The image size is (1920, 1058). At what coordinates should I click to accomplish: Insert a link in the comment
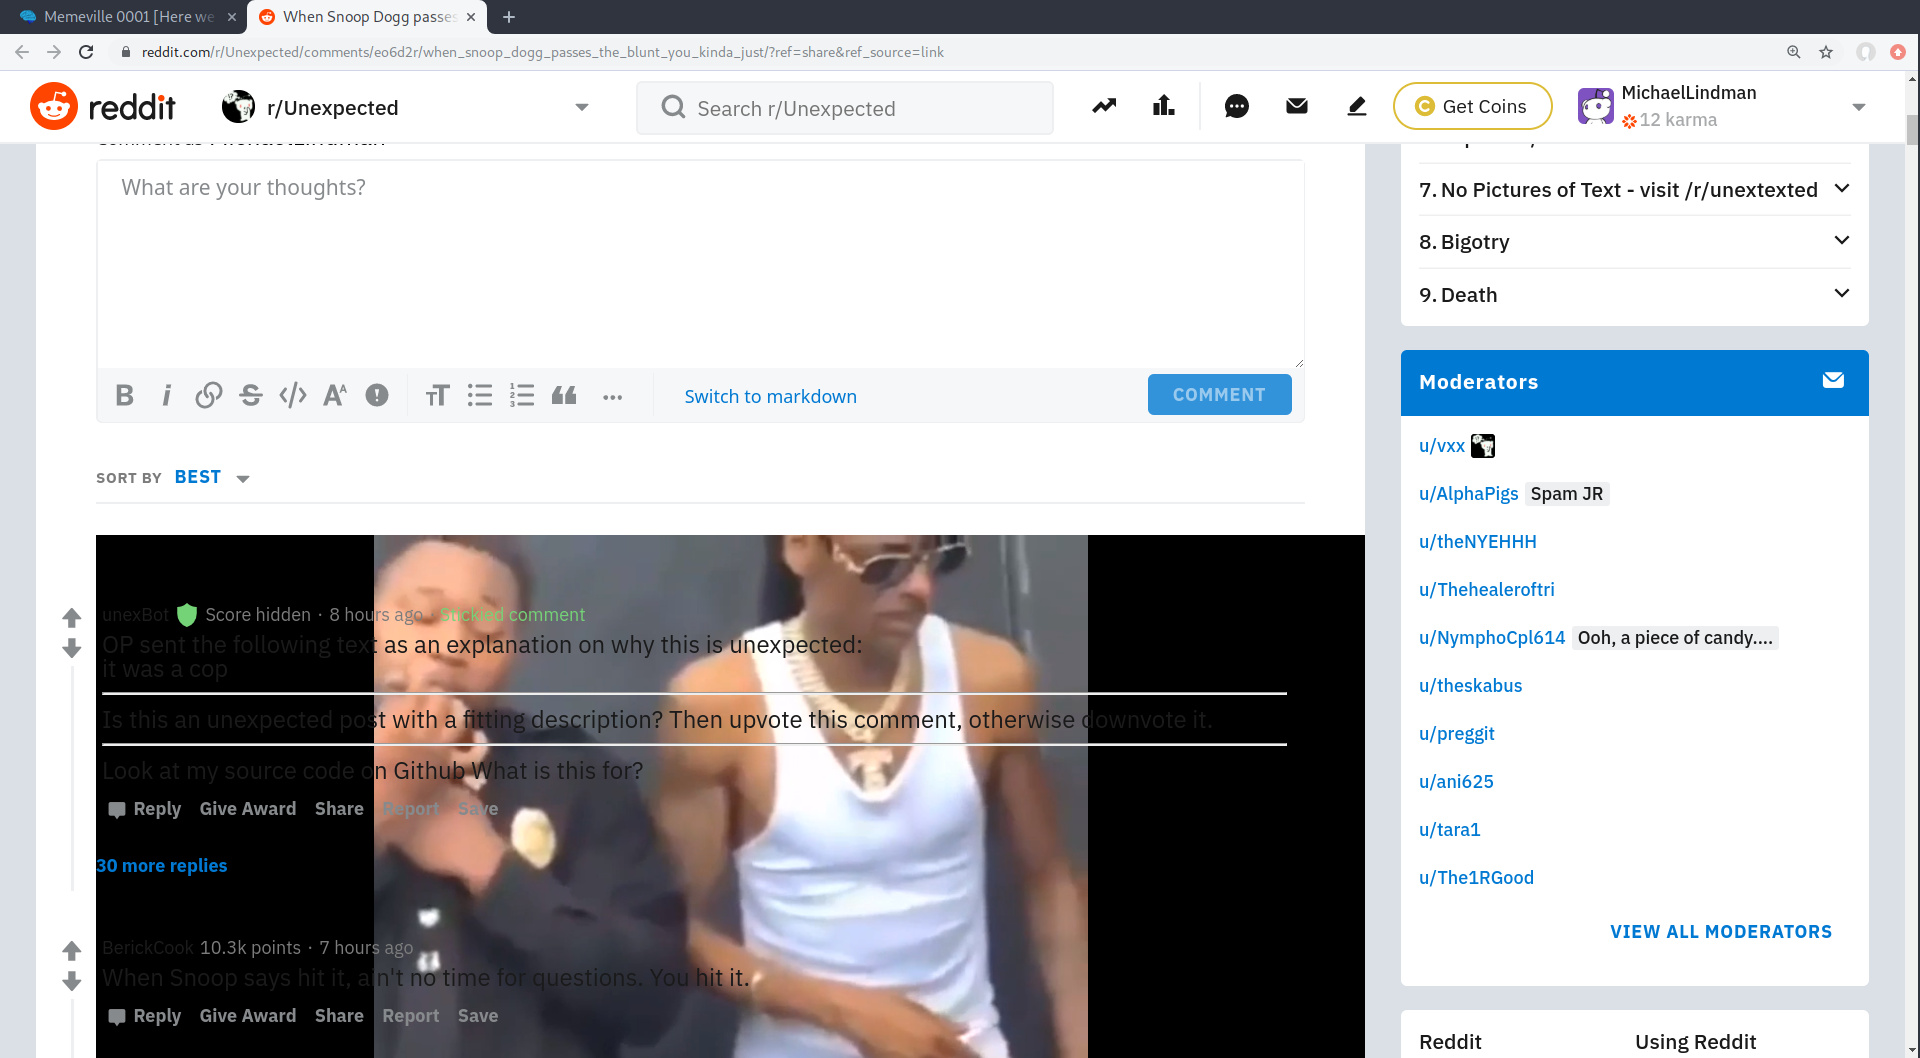pyautogui.click(x=208, y=396)
